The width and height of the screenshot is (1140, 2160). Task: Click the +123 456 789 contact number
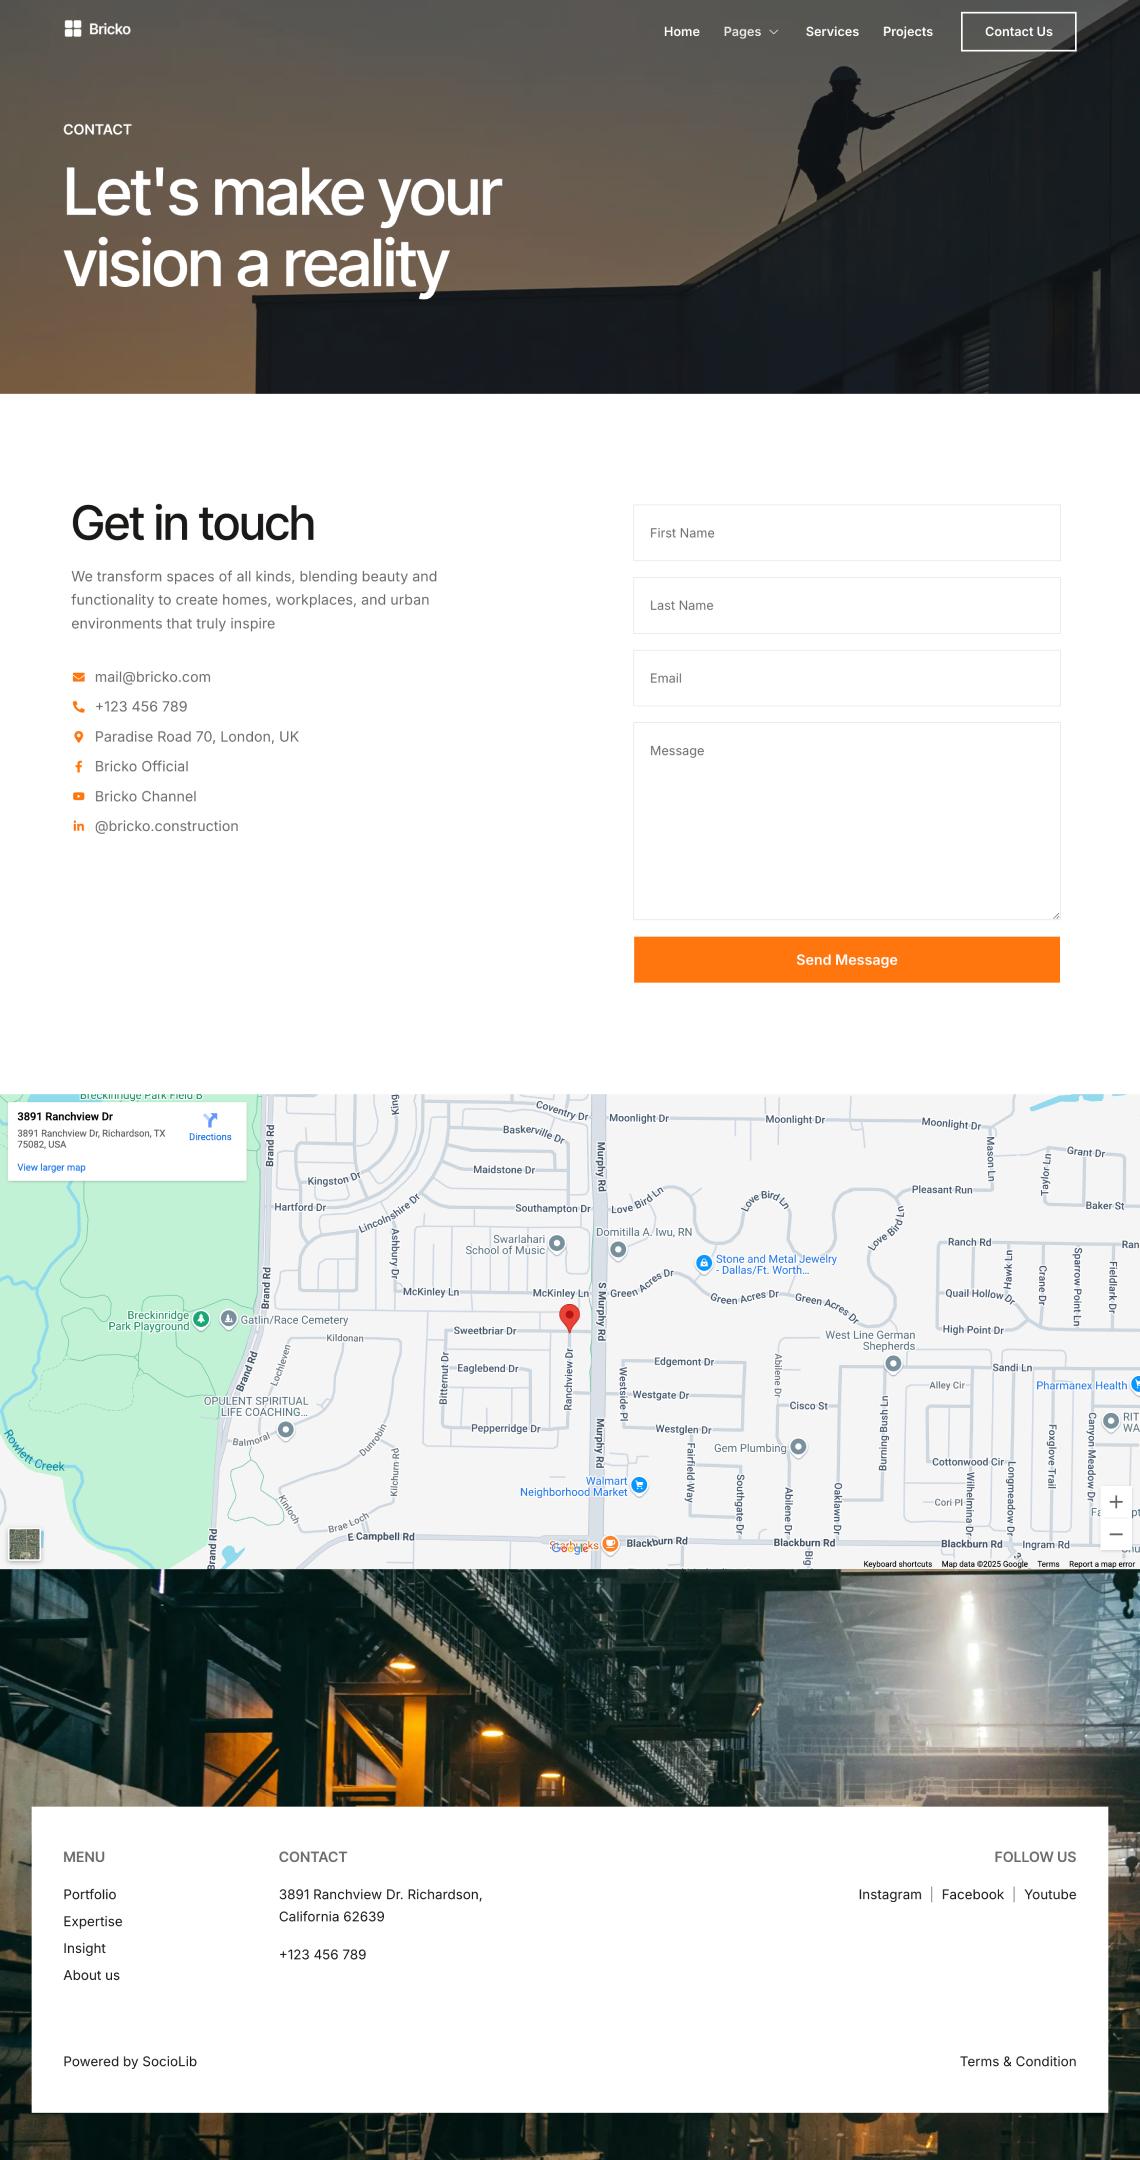(141, 707)
